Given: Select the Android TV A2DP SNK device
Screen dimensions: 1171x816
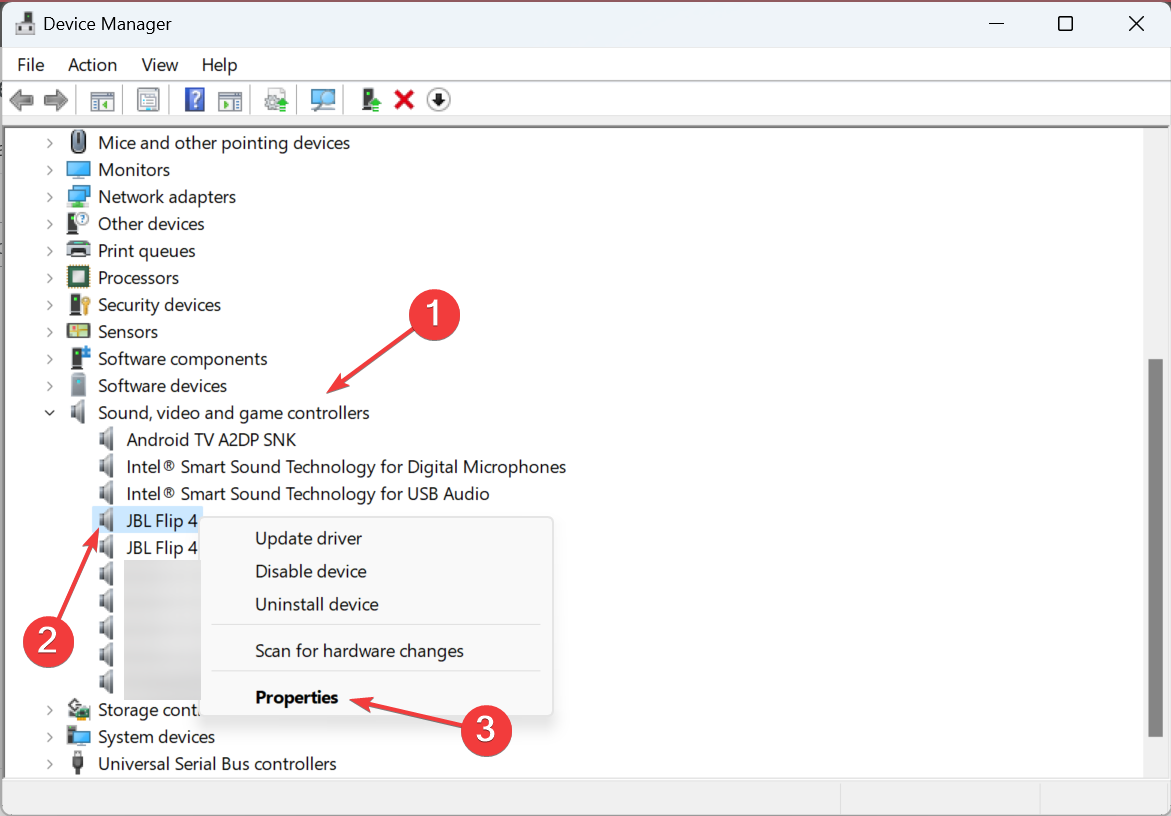Looking at the screenshot, I should [211, 440].
